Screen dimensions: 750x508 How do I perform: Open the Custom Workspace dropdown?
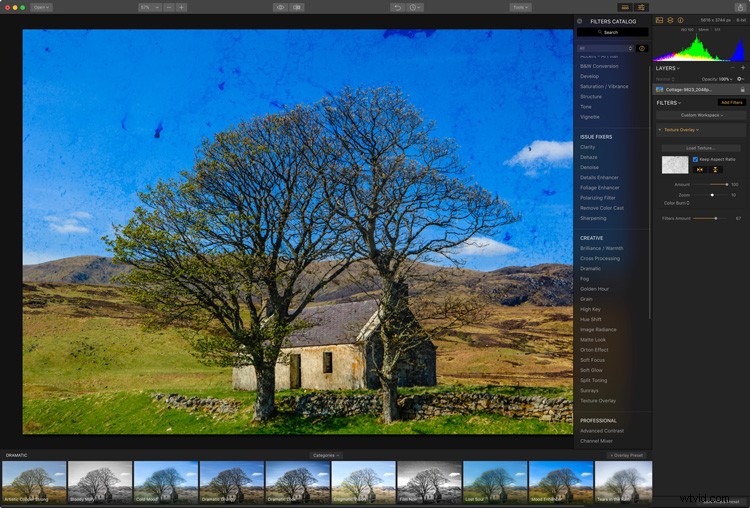point(701,115)
